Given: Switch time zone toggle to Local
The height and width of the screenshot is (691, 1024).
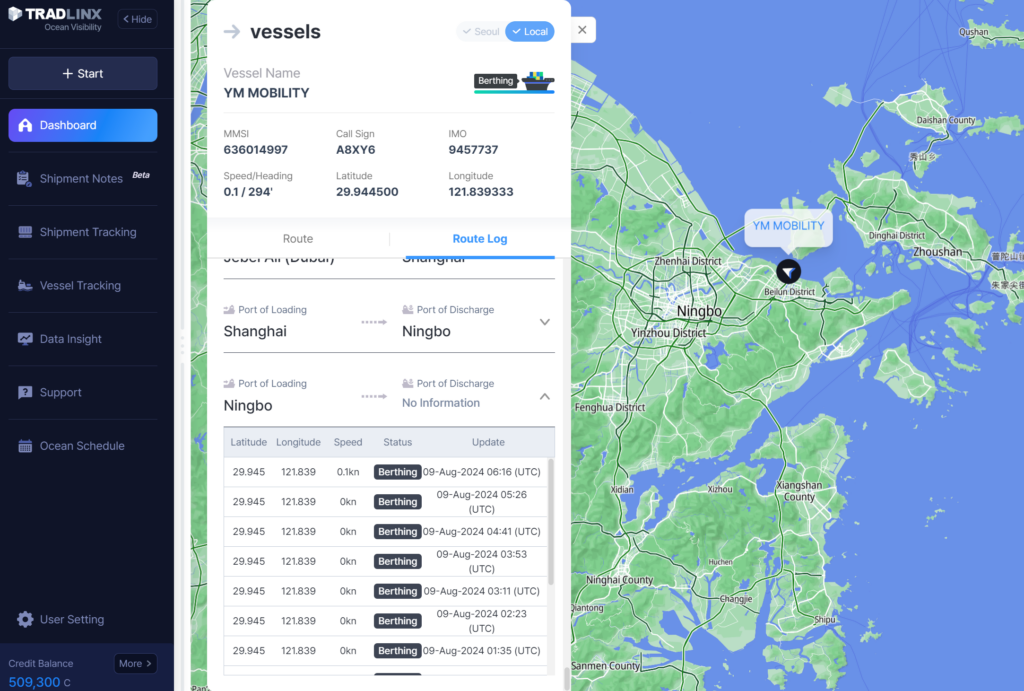Looking at the screenshot, I should [530, 31].
